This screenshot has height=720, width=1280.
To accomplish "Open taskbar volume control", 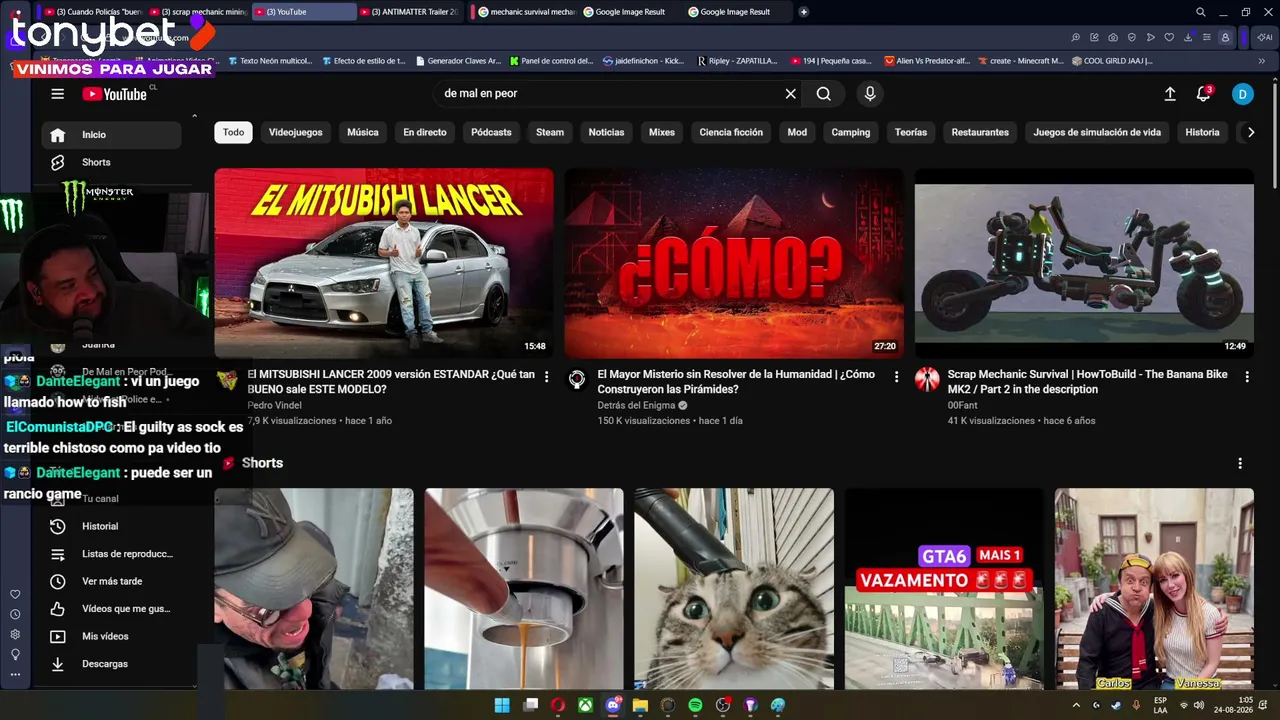I will pos(1199,705).
